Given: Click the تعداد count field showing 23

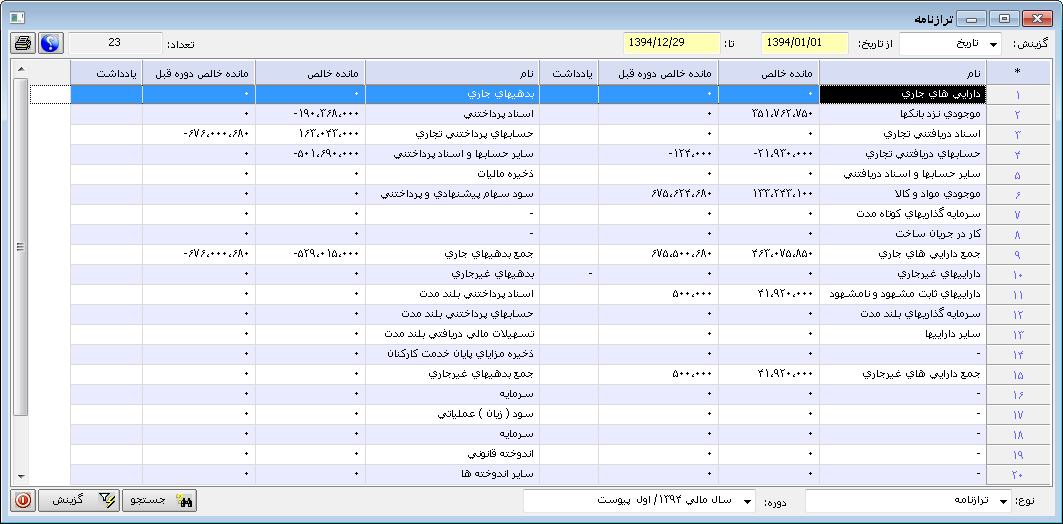Looking at the screenshot, I should [115, 43].
